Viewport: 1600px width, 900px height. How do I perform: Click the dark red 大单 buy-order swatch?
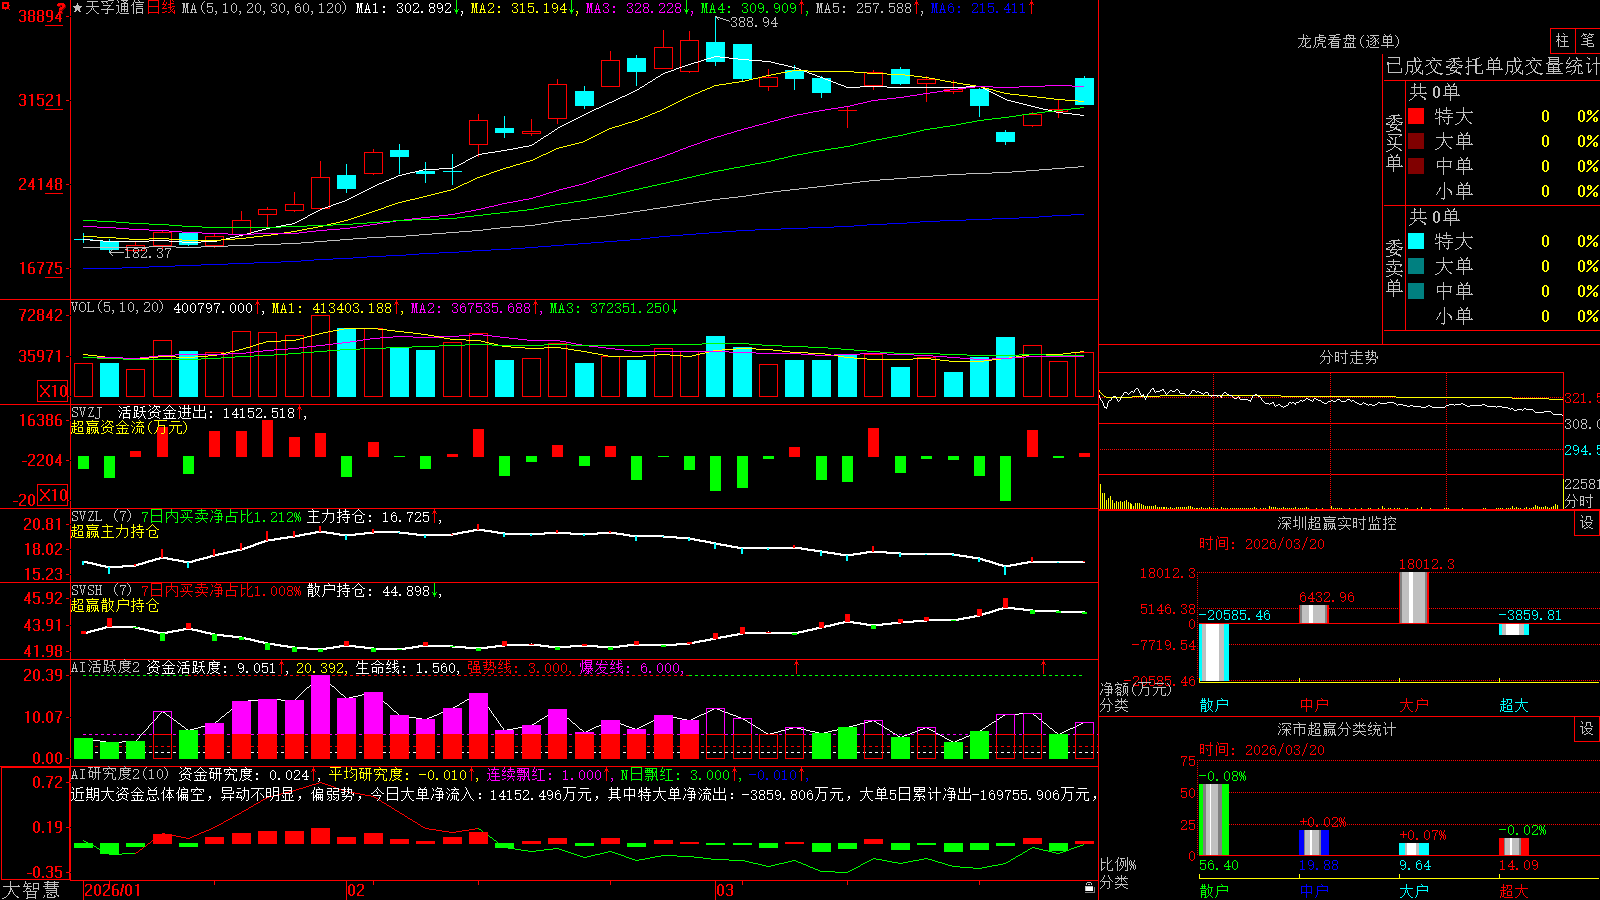(1416, 141)
